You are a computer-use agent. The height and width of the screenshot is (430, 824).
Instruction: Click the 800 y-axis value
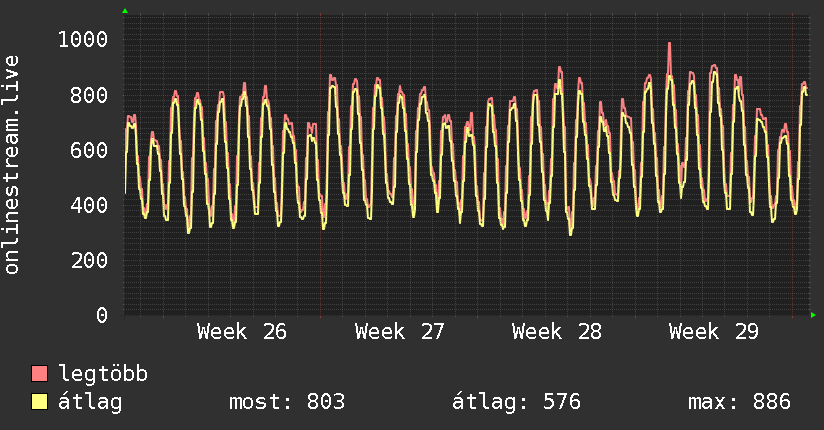[x=89, y=95]
